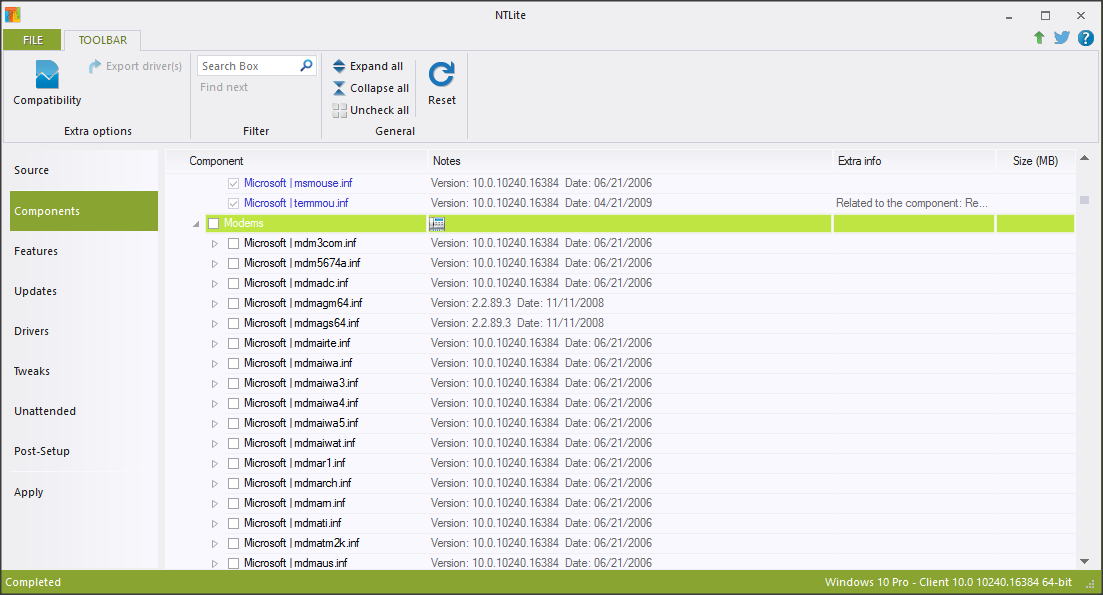Expand the mdm5674a.inf tree item
Screen dimensions: 1103x595
(x=214, y=263)
